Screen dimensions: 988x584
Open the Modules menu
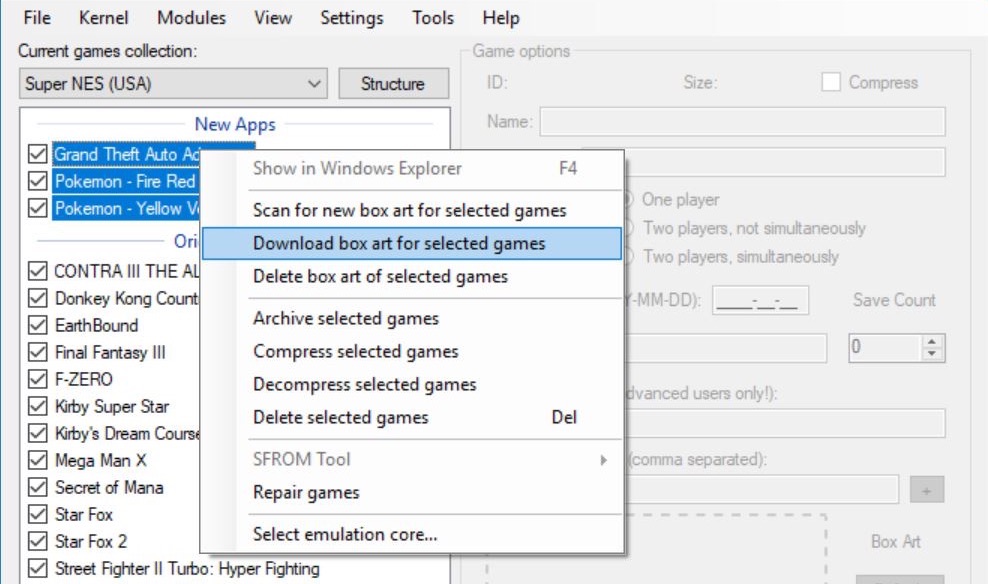tap(192, 18)
